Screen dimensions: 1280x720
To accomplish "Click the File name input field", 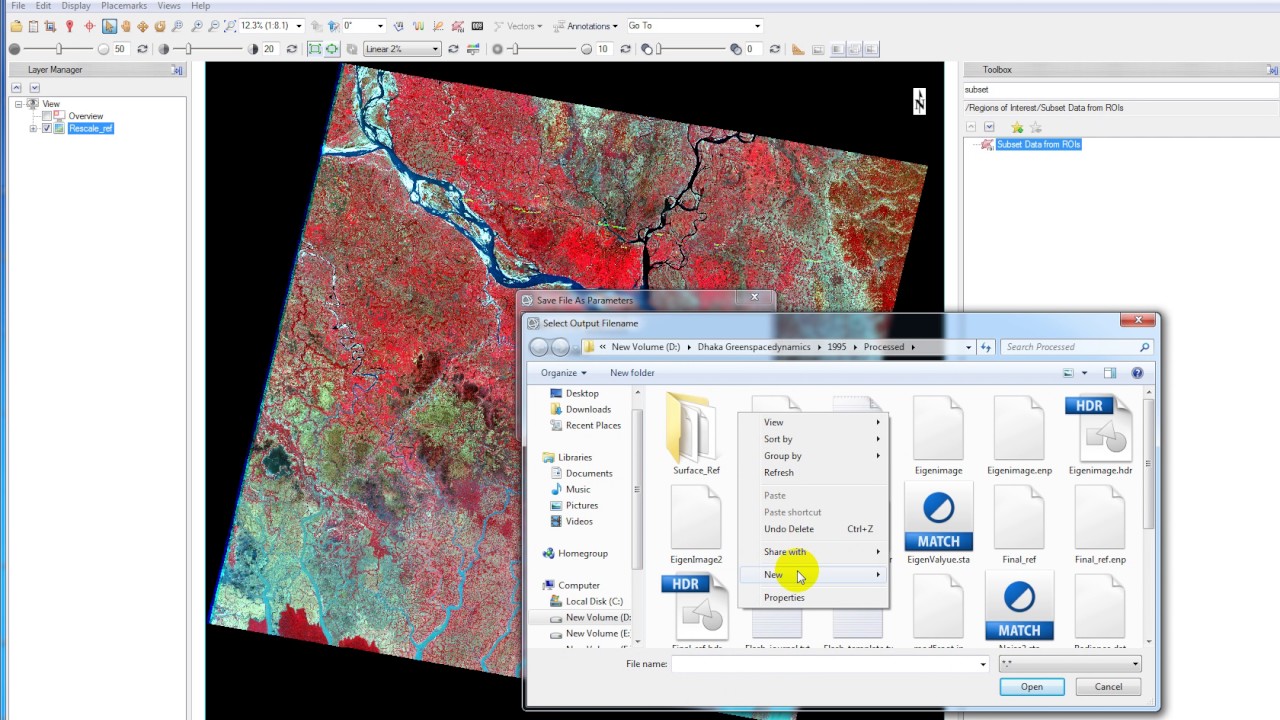I will tap(830, 664).
